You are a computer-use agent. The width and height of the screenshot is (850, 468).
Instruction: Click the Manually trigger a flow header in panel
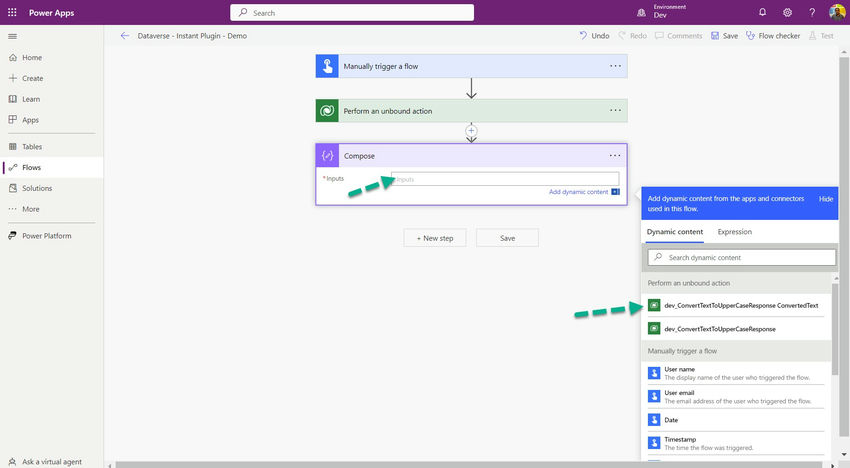coord(736,351)
